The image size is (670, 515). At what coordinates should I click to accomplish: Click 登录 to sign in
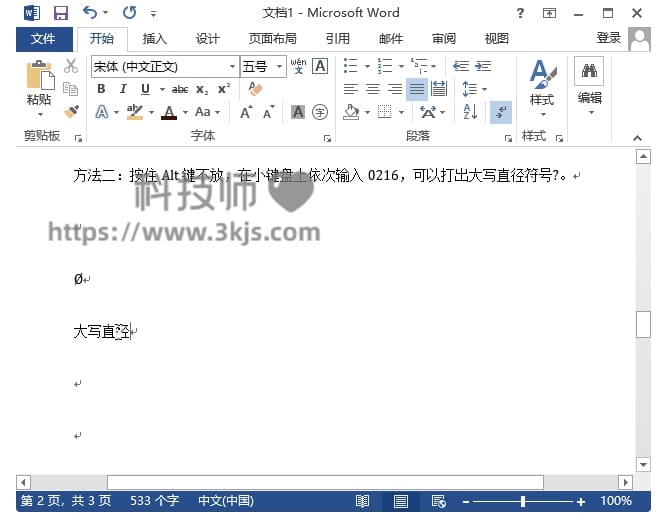pyautogui.click(x=608, y=38)
